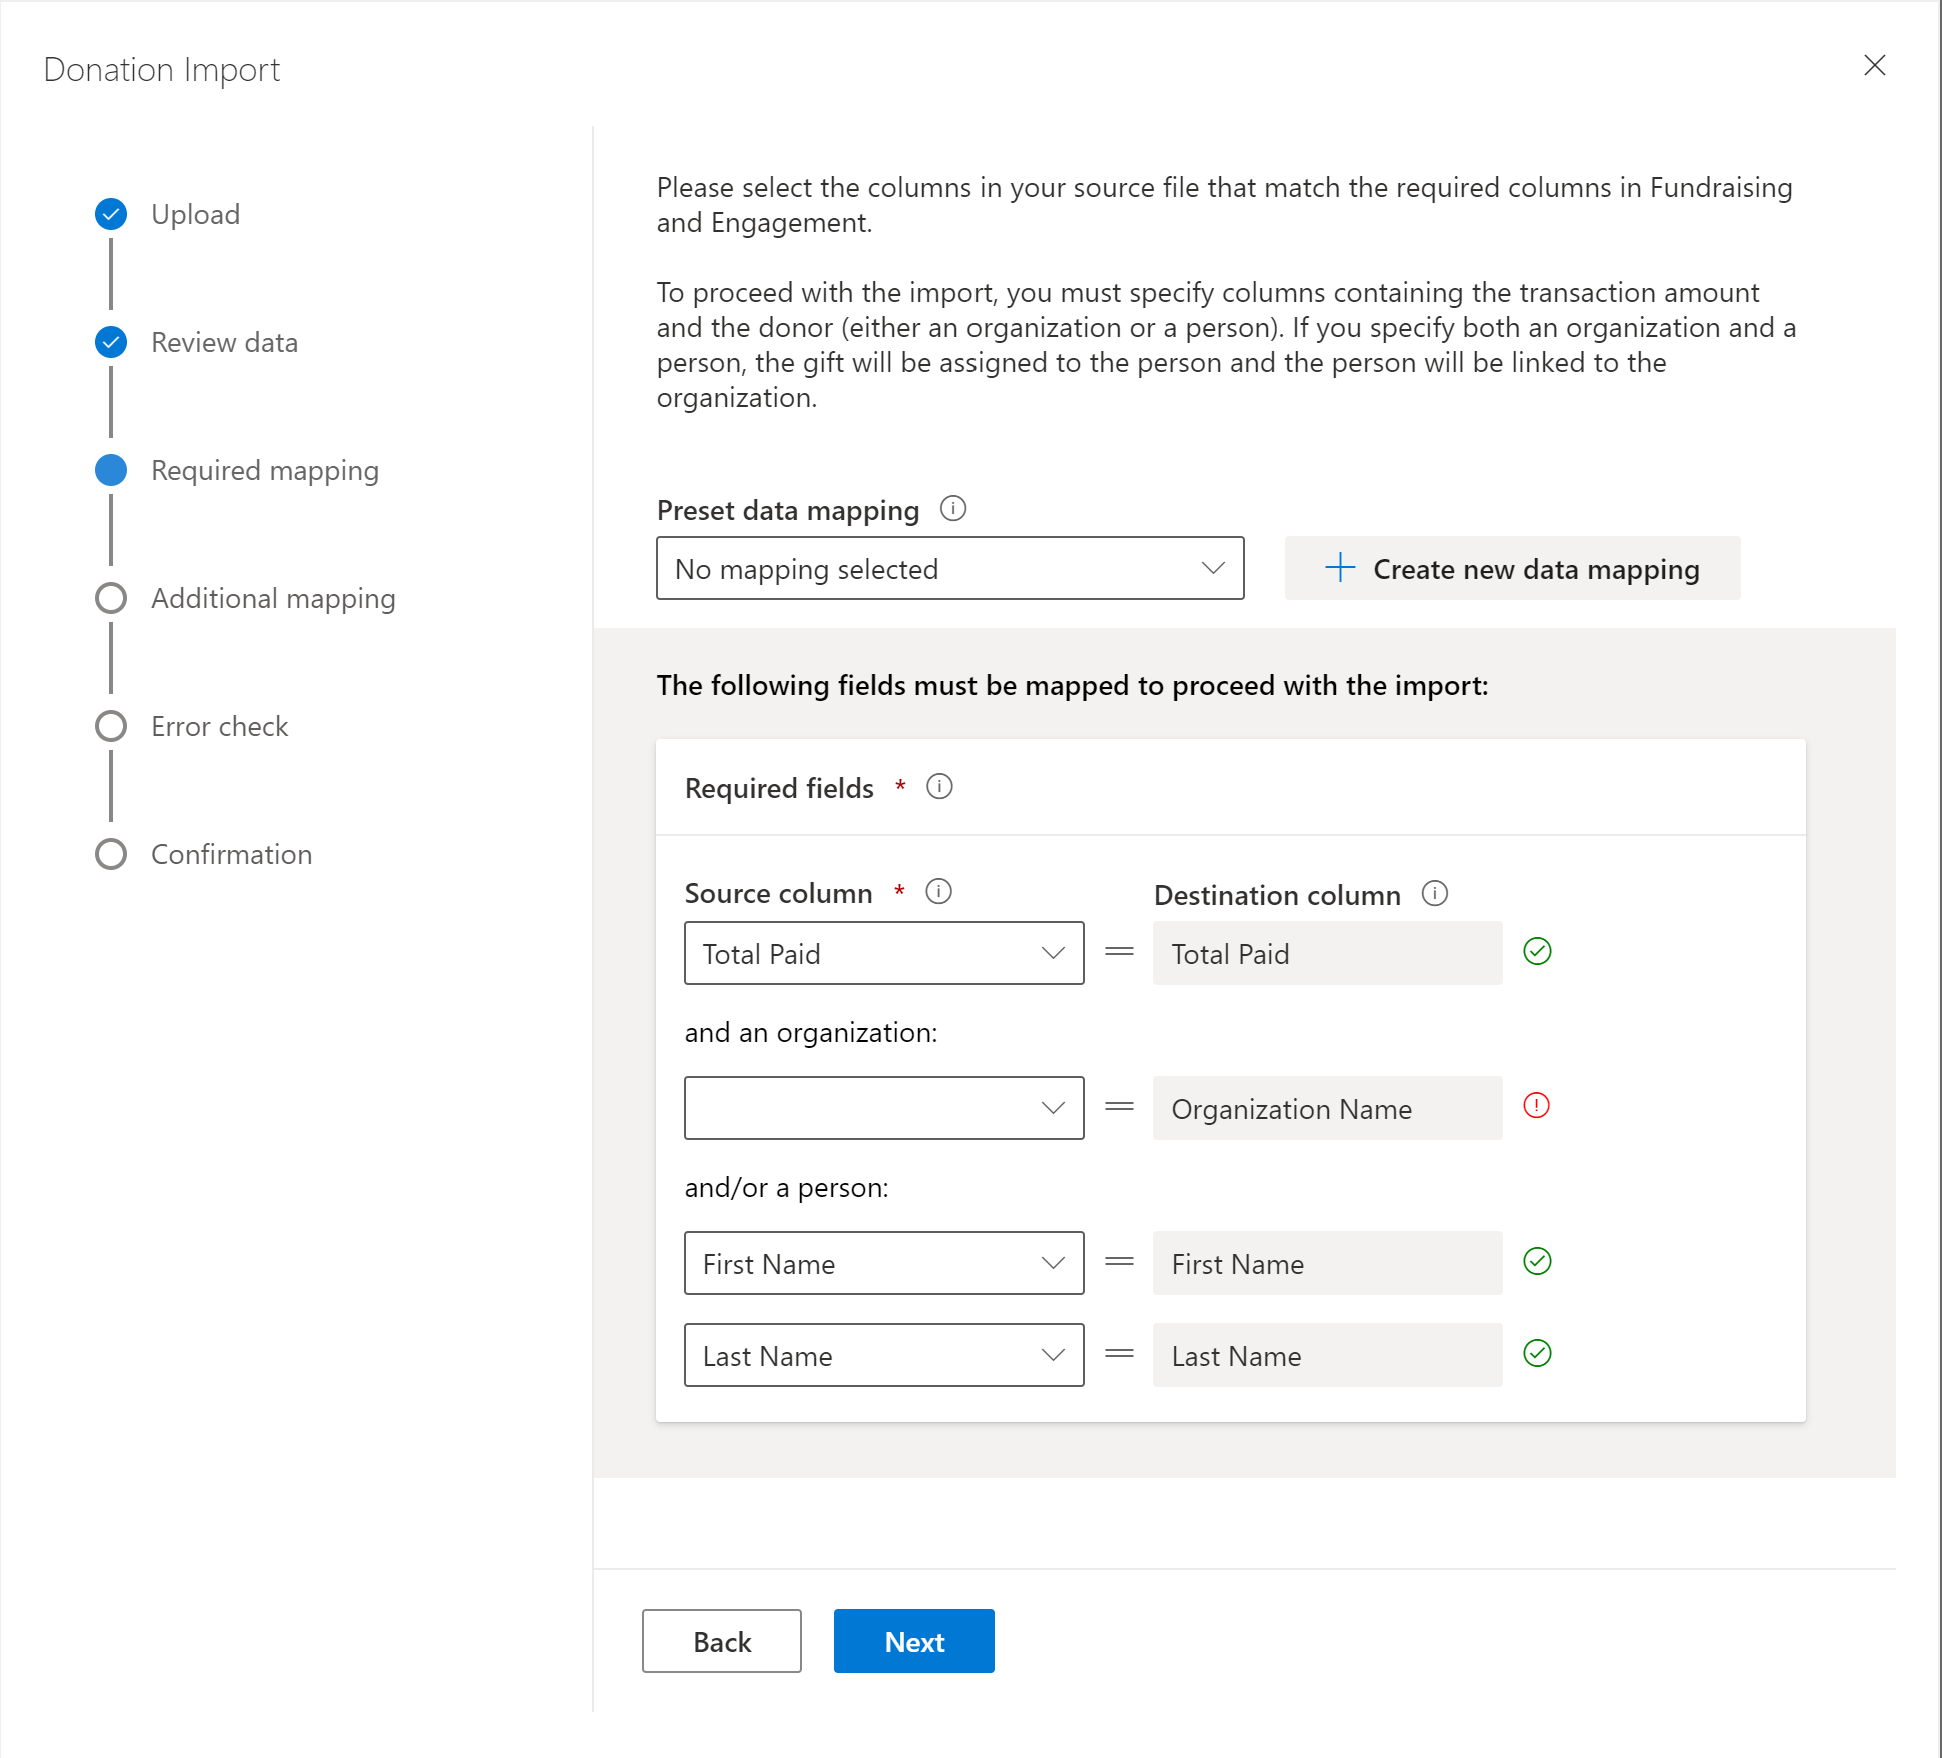Open the Organization Name source column dropdown

[x=883, y=1108]
